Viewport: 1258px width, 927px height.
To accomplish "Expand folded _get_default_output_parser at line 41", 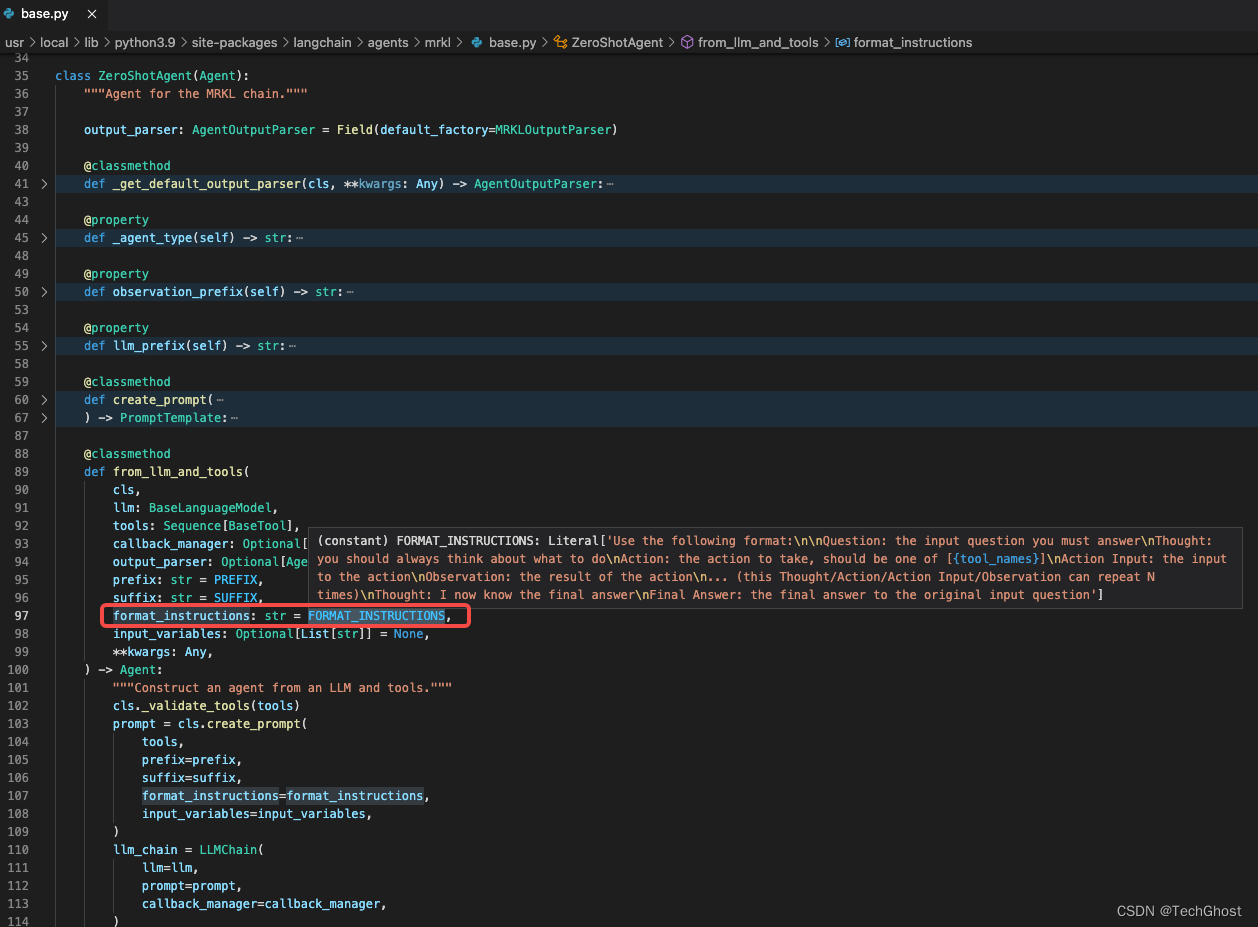I will coord(44,184).
